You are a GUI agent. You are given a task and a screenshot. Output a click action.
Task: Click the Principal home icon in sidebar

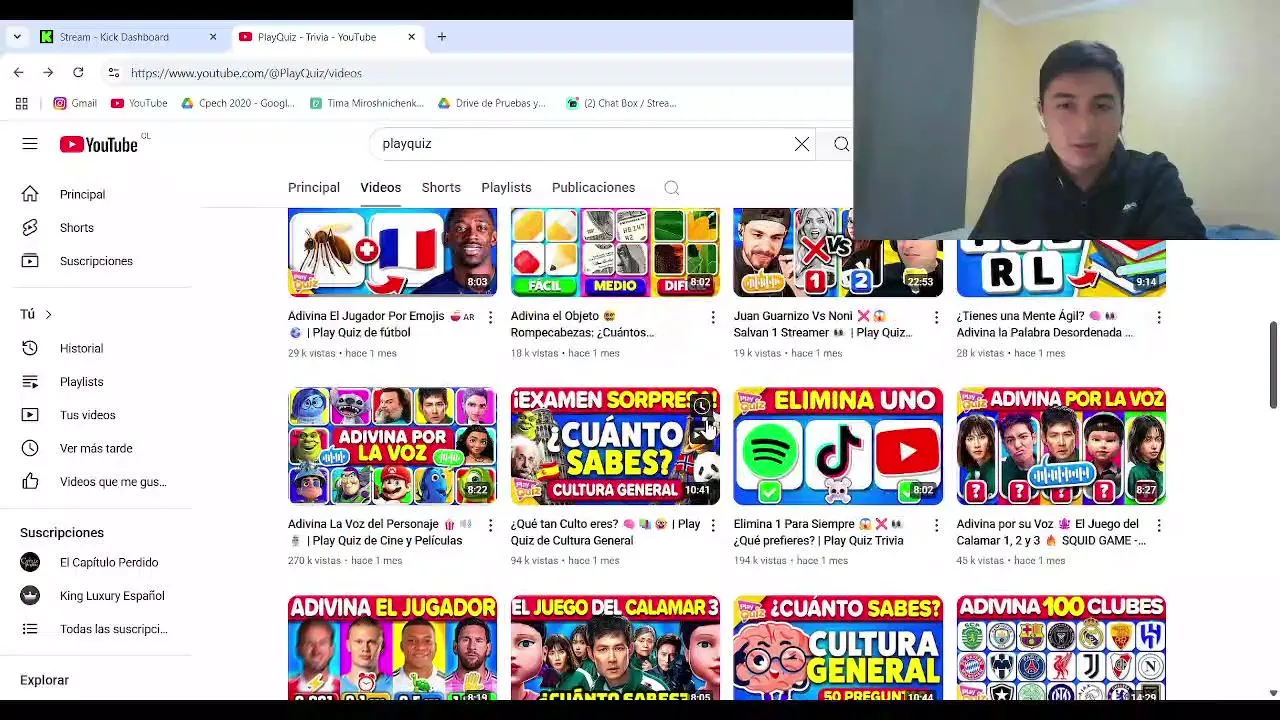(x=30, y=194)
